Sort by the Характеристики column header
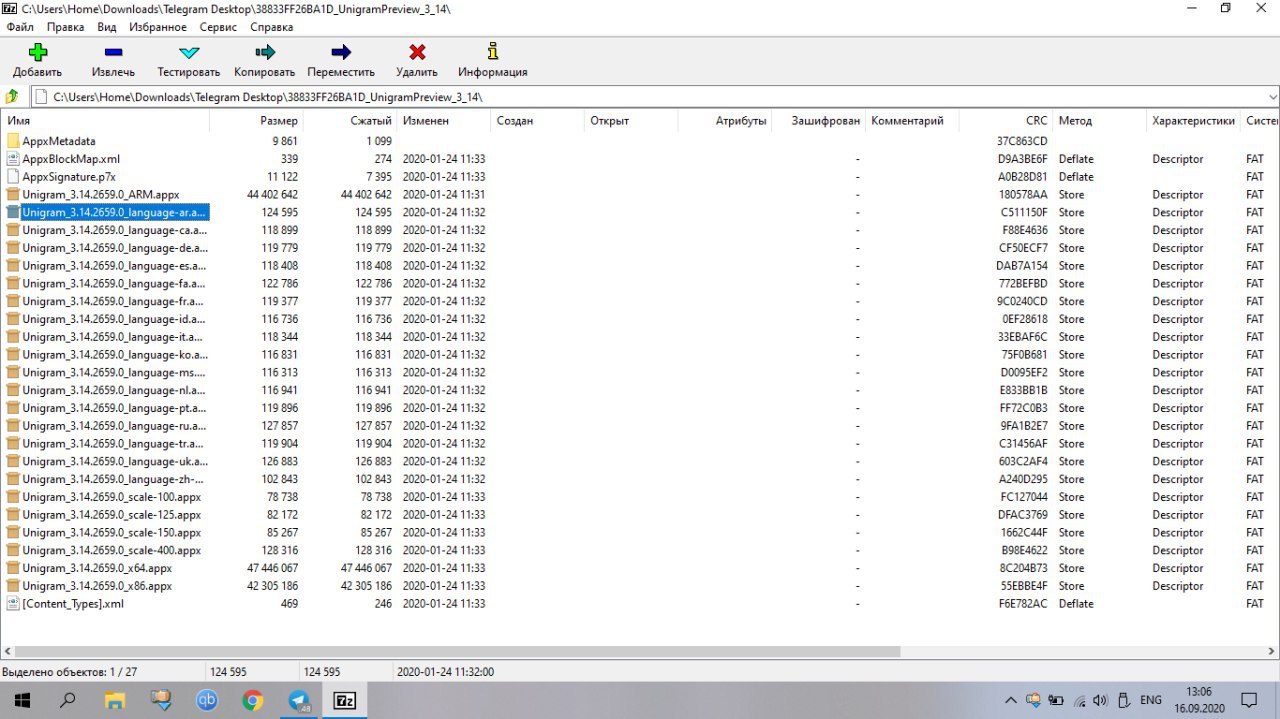The height and width of the screenshot is (719, 1280). tap(1193, 121)
